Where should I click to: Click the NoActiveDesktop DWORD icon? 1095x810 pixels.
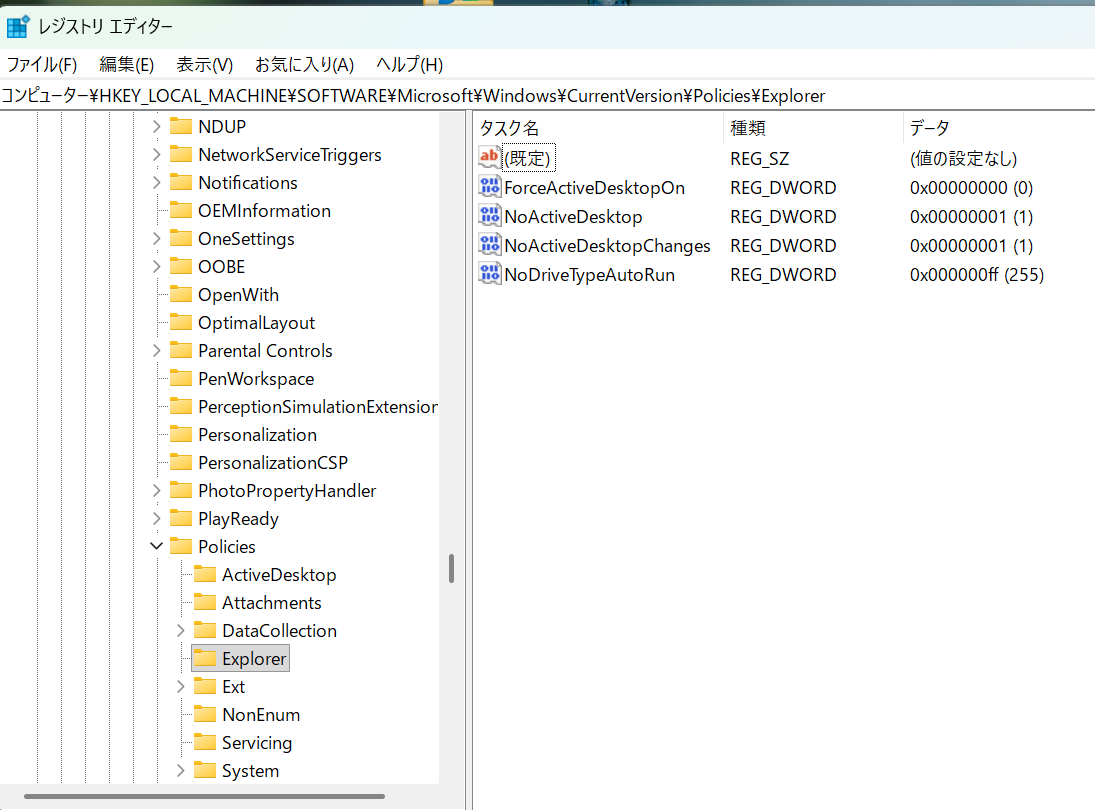click(490, 216)
